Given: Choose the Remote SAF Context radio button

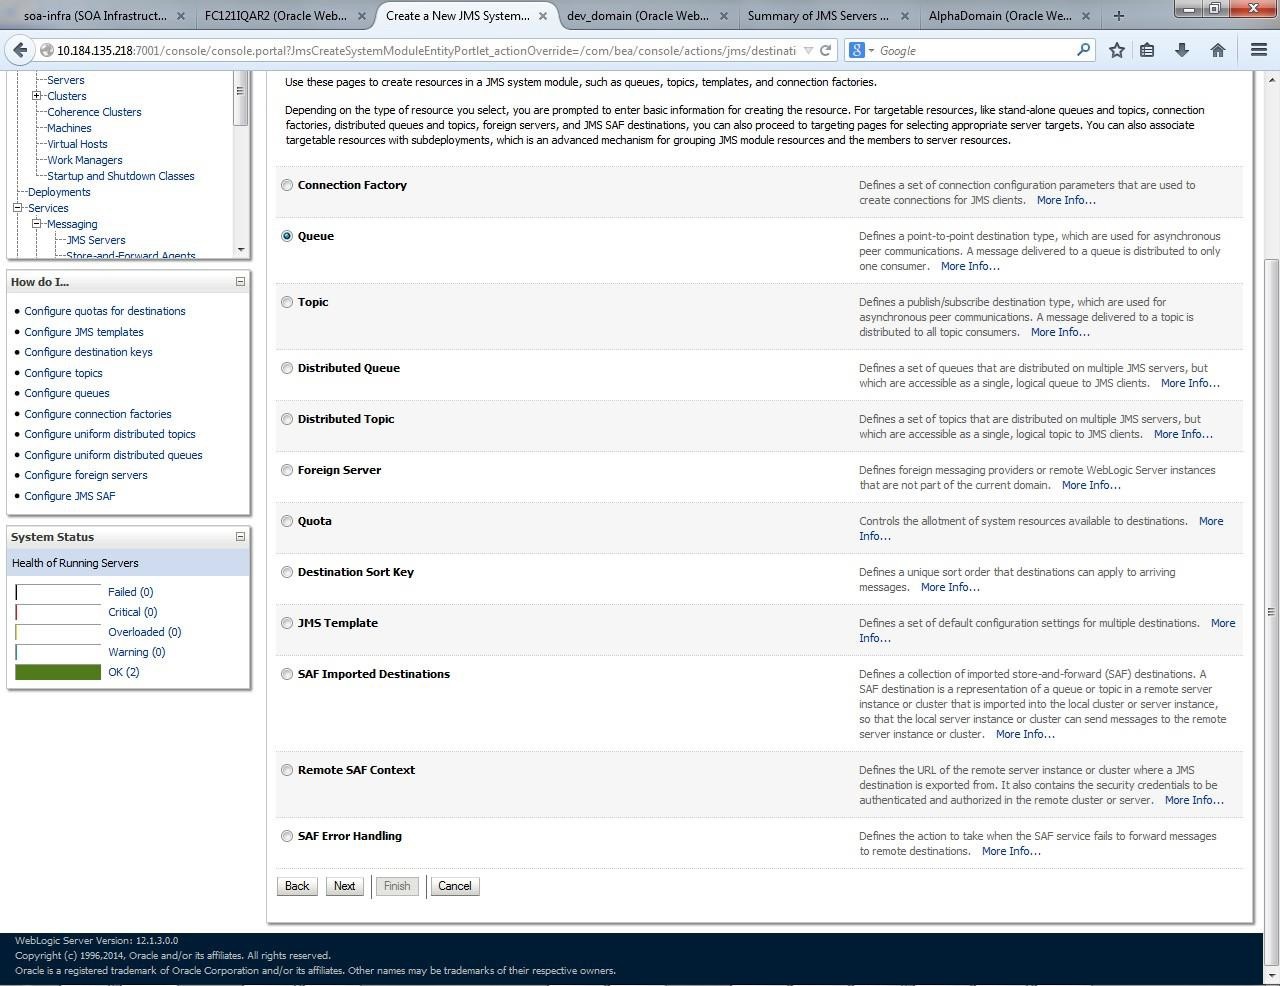Looking at the screenshot, I should pos(287,770).
